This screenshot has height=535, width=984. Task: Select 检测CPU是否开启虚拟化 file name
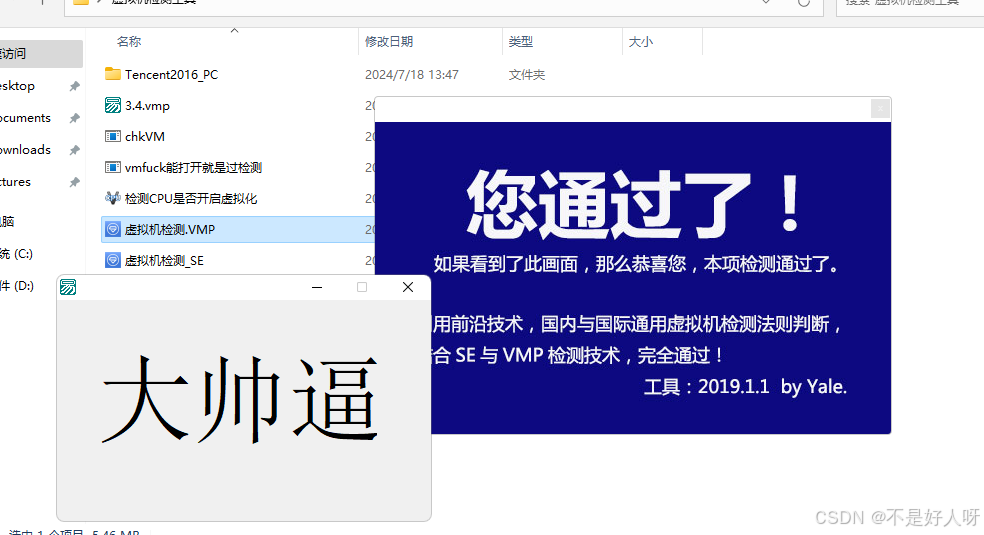[191, 199]
